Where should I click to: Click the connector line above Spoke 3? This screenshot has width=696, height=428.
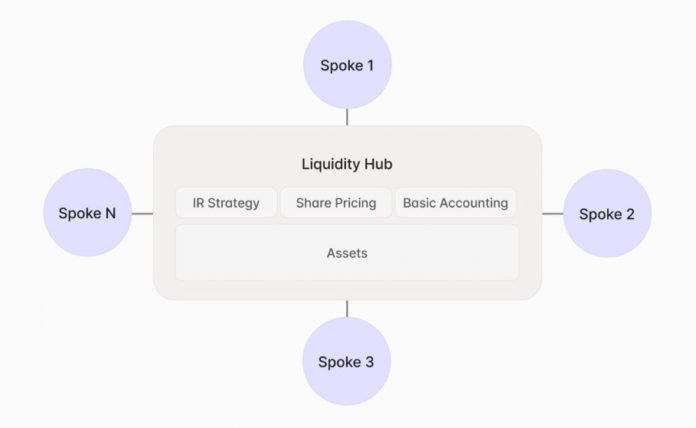[x=347, y=308]
